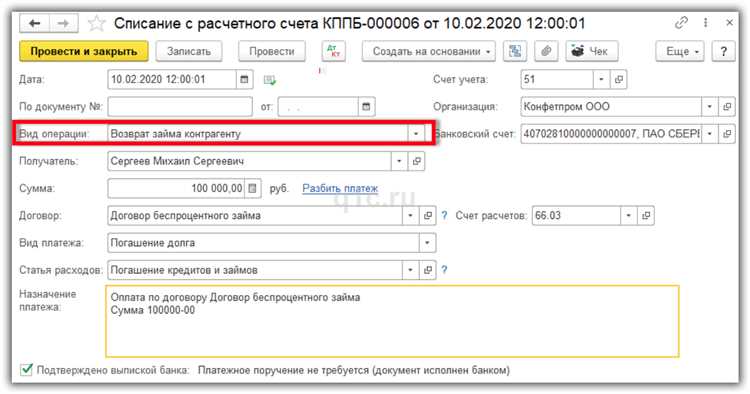Open Банковский счет item form
Image resolution: width=750 pixels, height=394 pixels.
[727, 134]
